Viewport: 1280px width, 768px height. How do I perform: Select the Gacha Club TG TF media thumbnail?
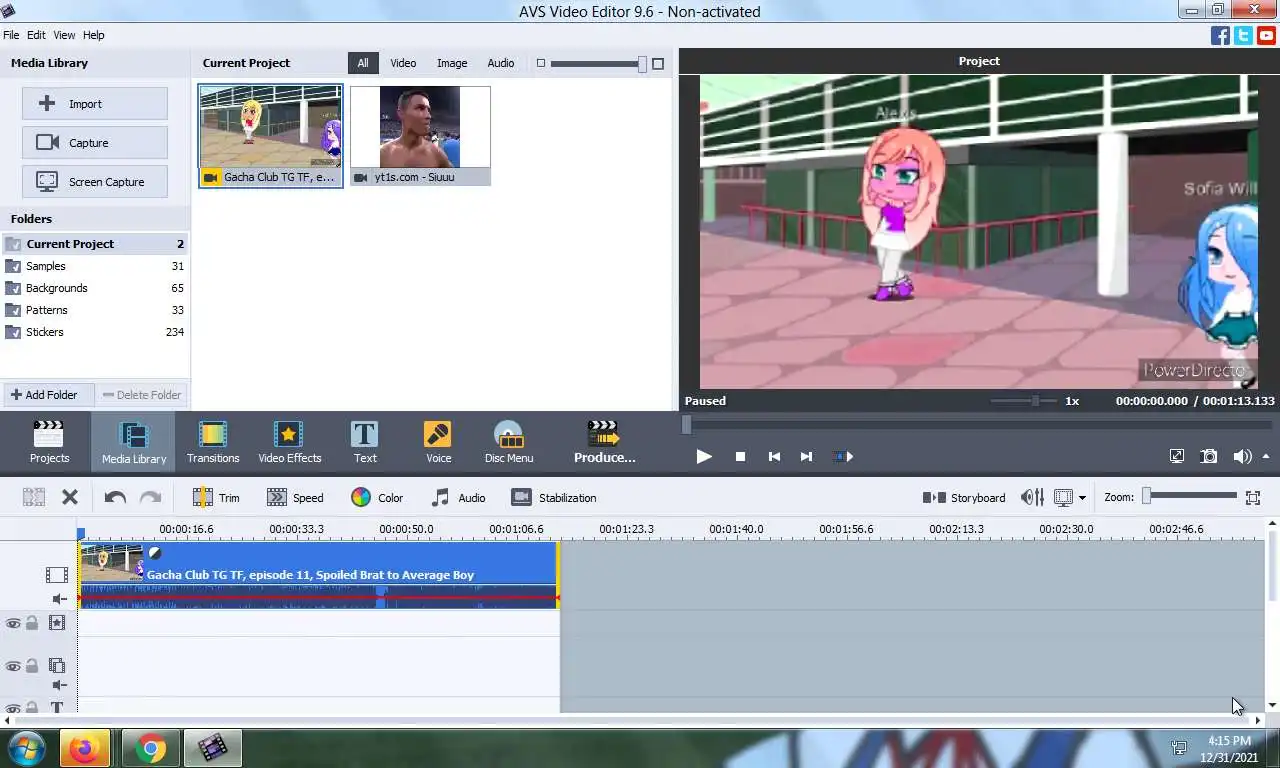(271, 135)
